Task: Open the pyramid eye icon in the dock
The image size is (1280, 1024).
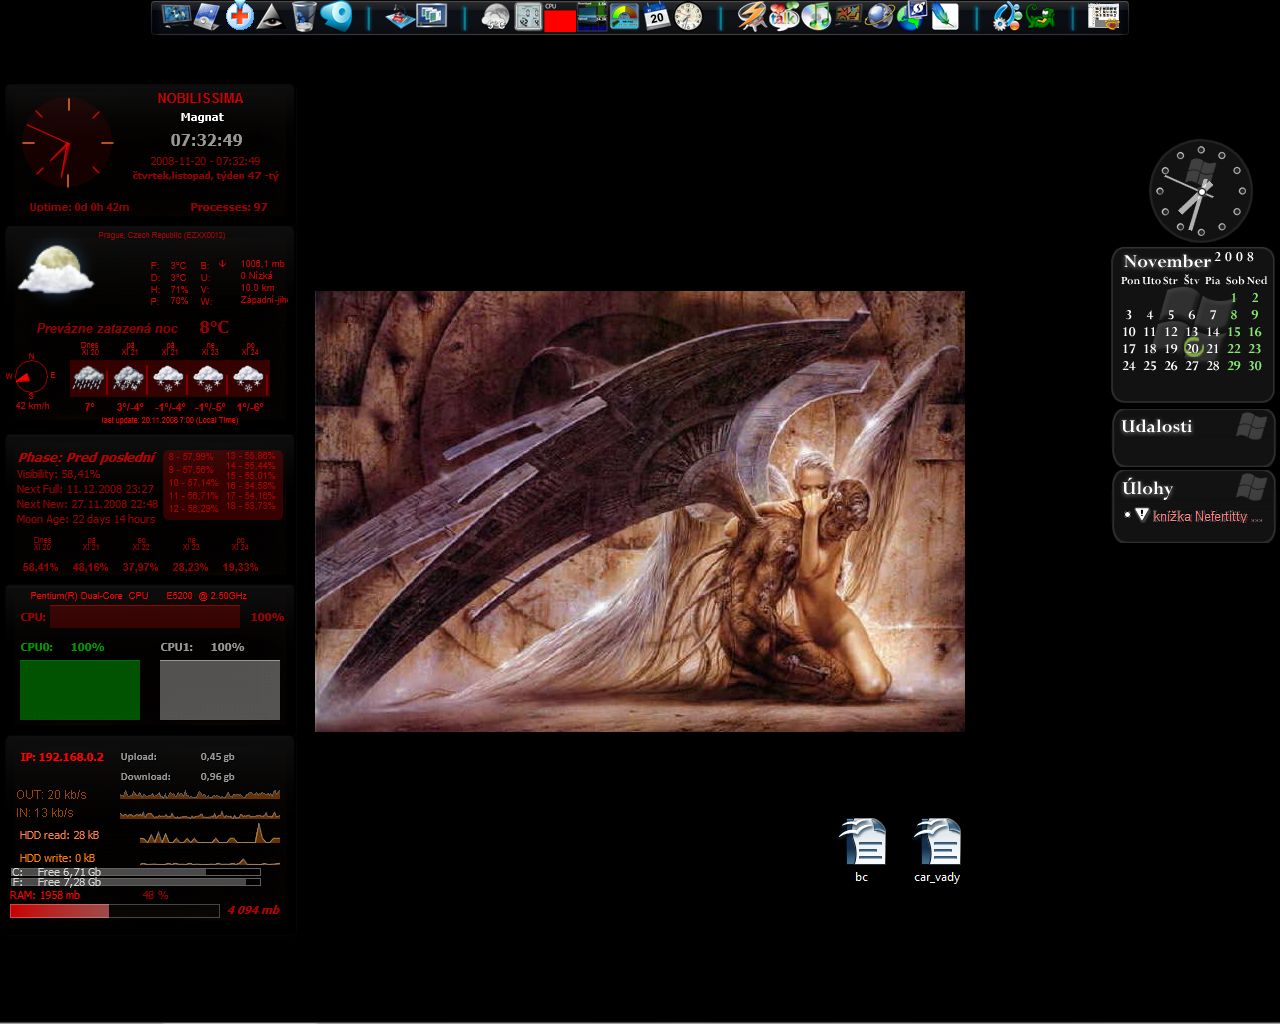Action: click(271, 17)
